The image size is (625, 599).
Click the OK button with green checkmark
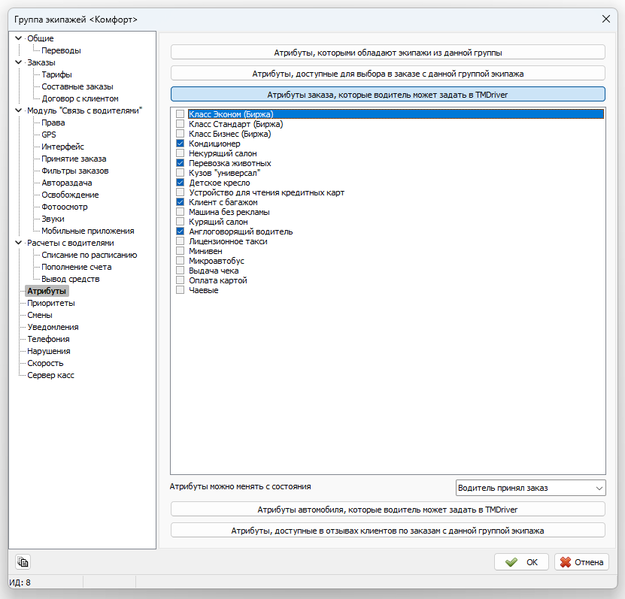(521, 562)
